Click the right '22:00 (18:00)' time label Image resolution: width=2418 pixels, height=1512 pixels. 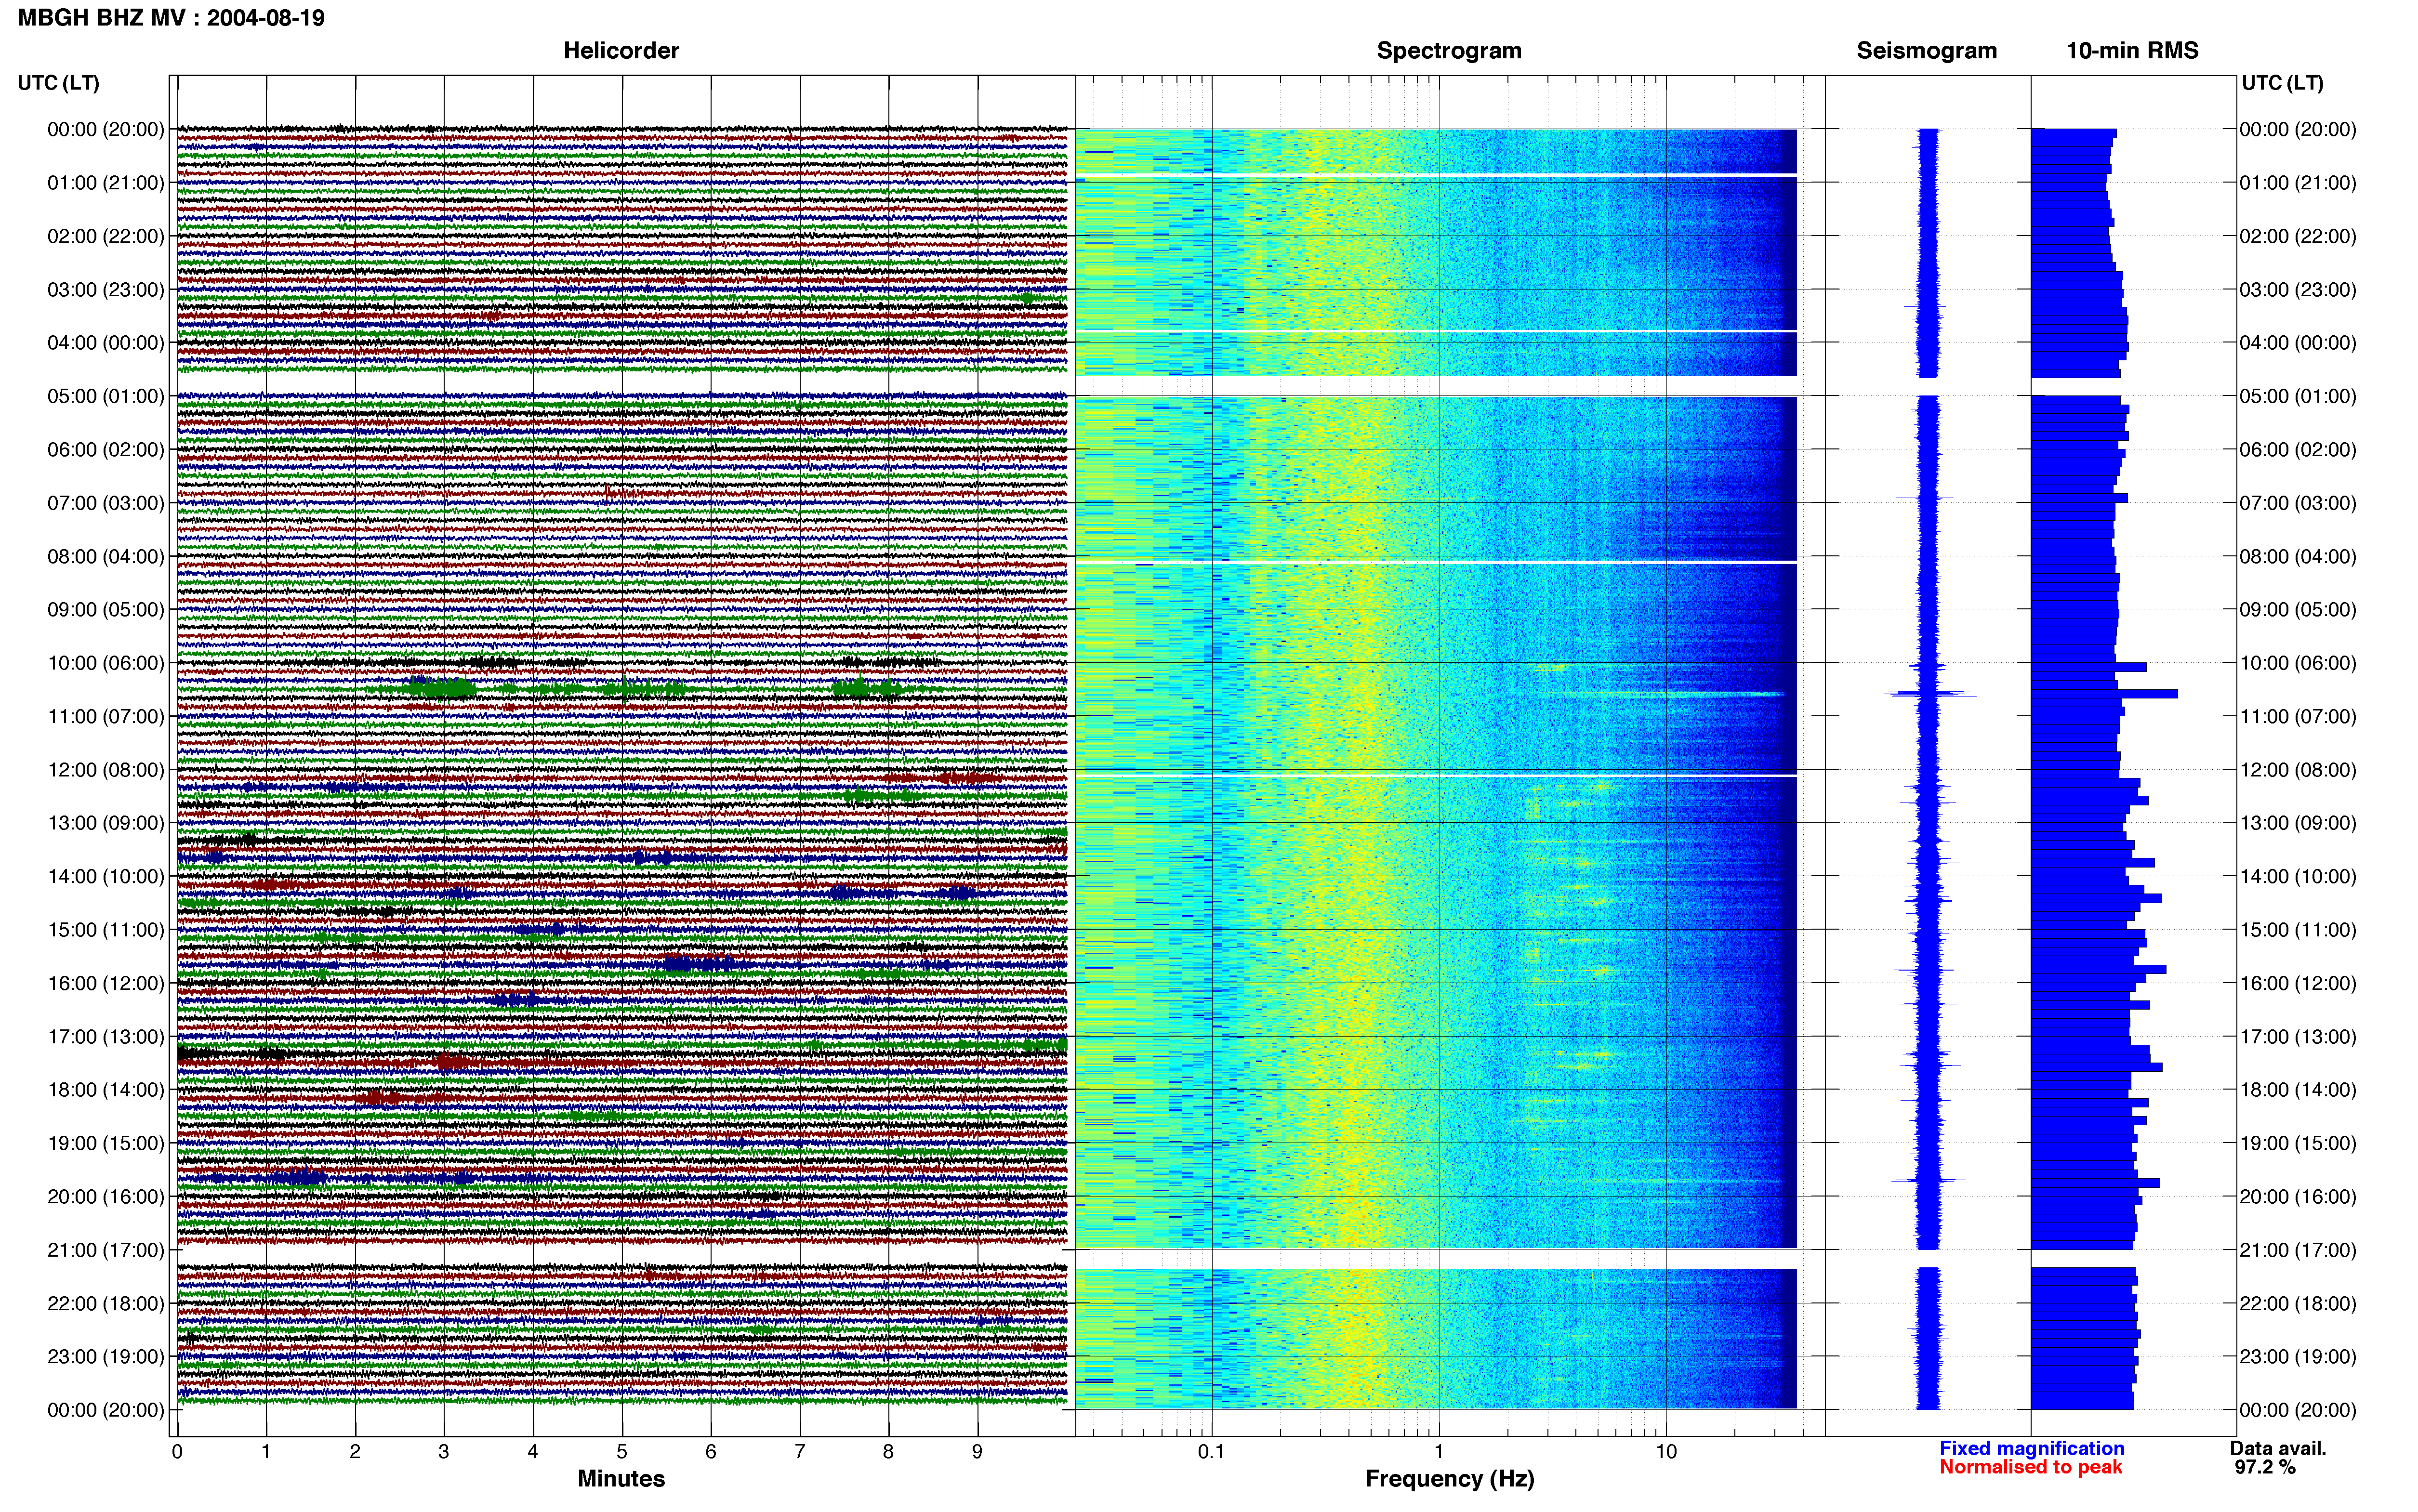pos(2298,1304)
